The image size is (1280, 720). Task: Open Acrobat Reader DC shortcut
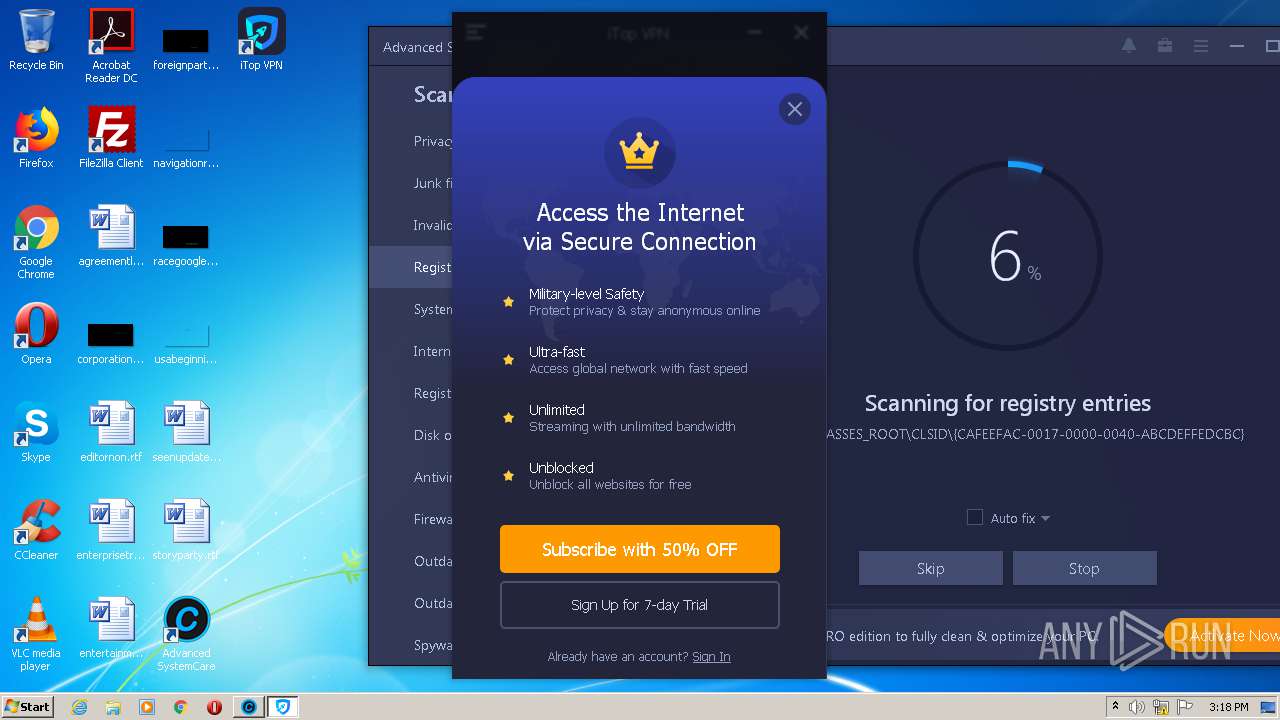pos(111,45)
